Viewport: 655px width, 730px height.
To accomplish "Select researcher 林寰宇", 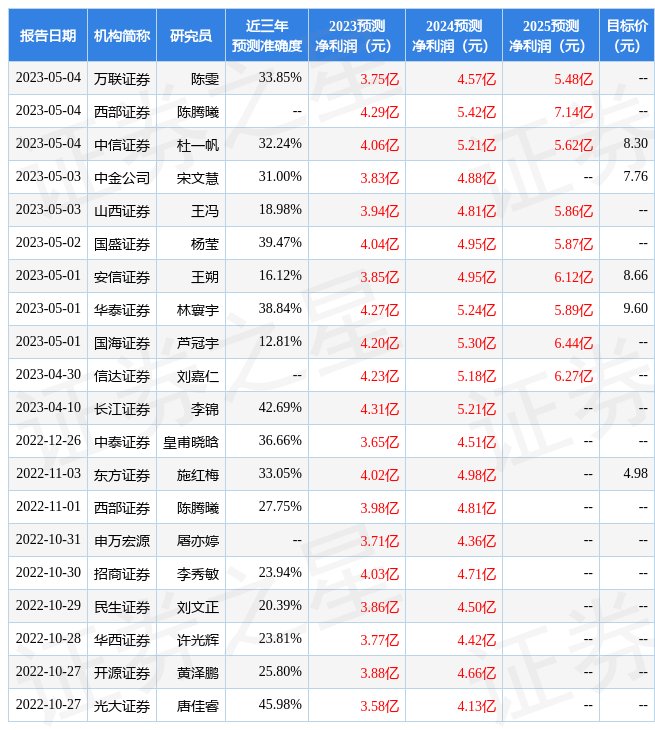I will click(198, 310).
